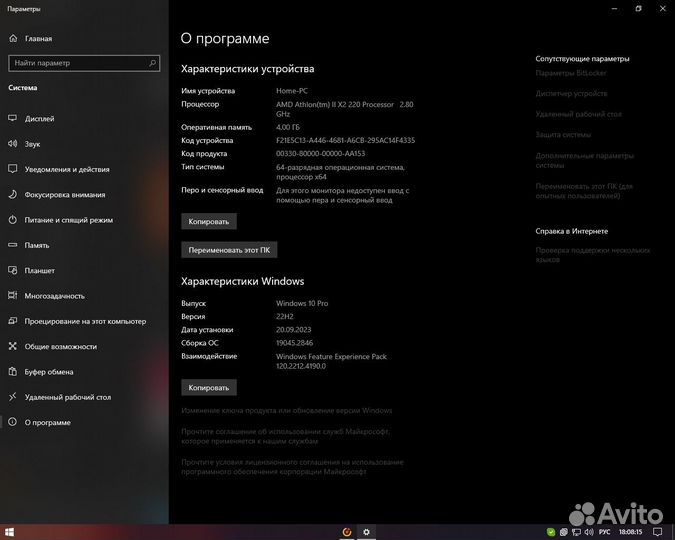Viewport: 675px width, 540px height.
Task: Open Удаленный рабочий стол related link
Action: tap(579, 114)
